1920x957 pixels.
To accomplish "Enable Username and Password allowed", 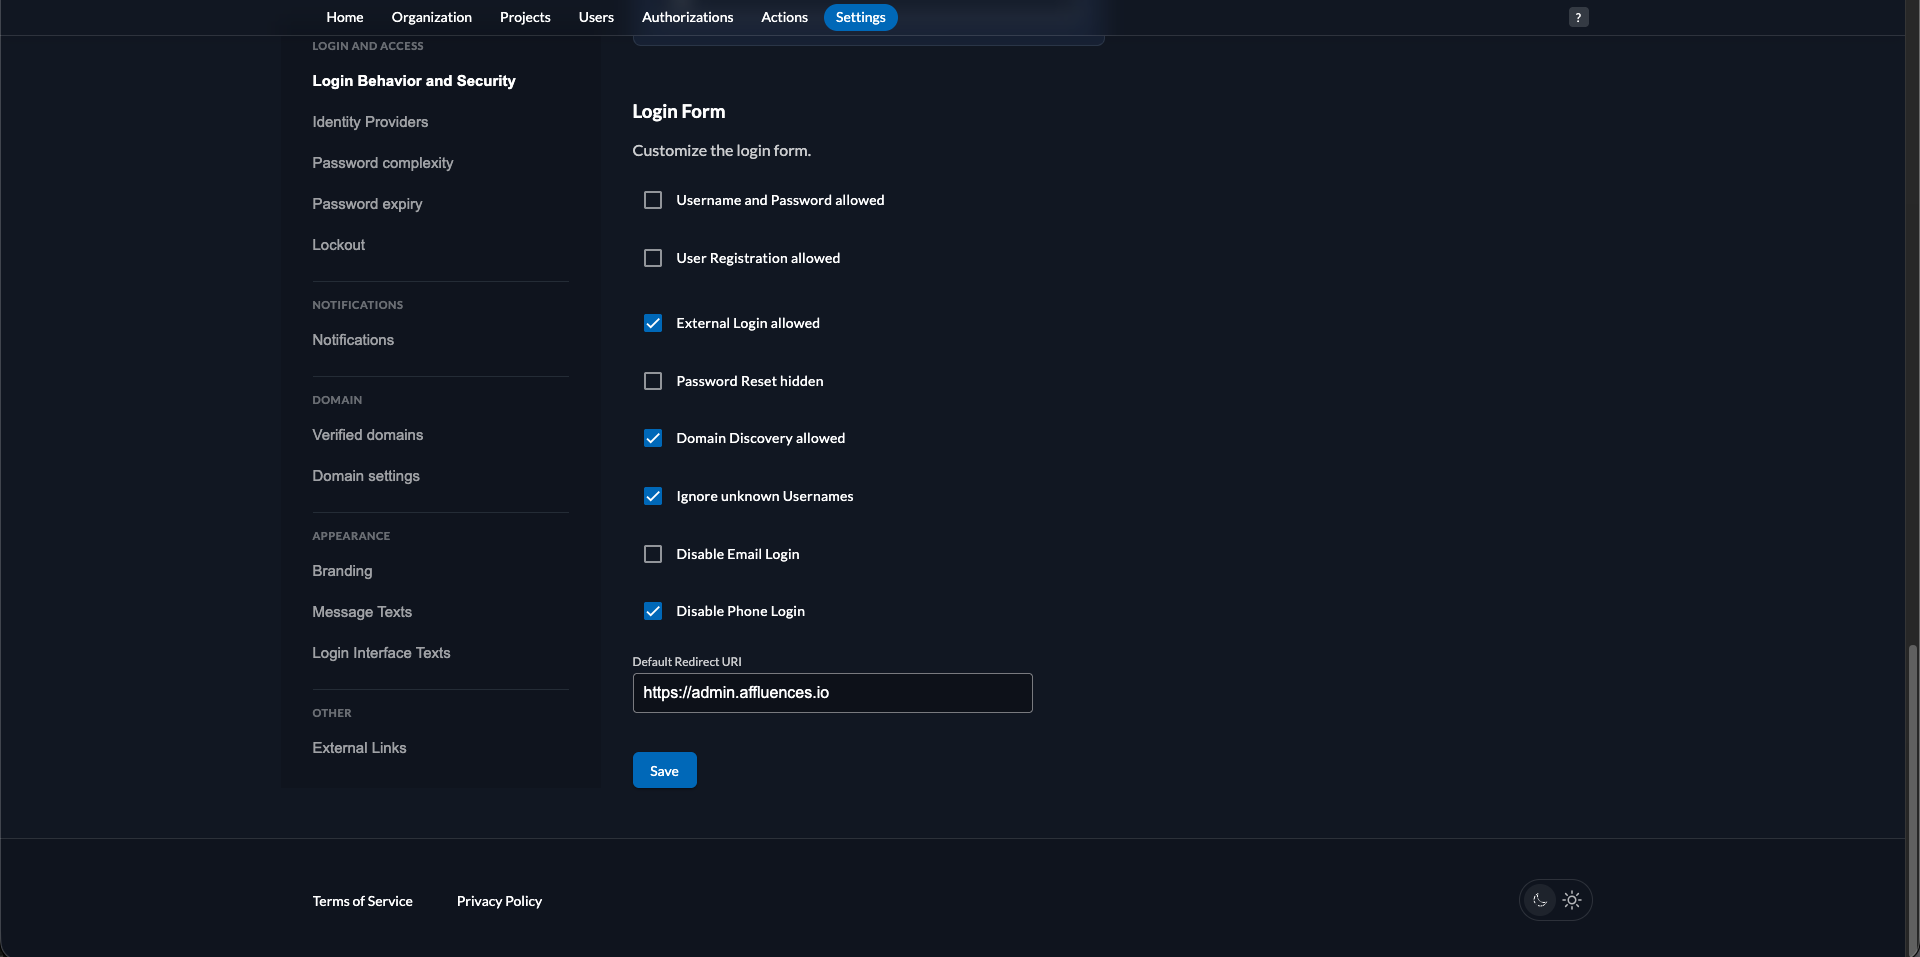I will pyautogui.click(x=653, y=200).
